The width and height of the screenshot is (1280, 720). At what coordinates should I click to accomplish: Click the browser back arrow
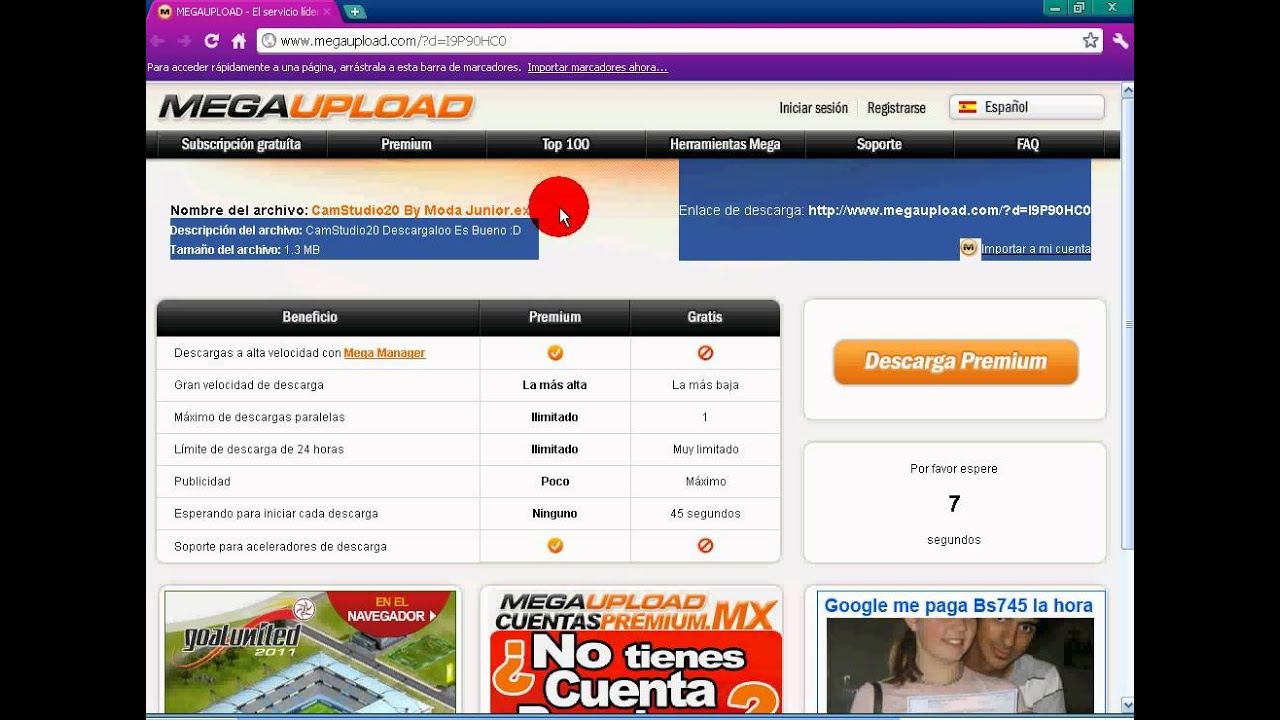coord(157,41)
